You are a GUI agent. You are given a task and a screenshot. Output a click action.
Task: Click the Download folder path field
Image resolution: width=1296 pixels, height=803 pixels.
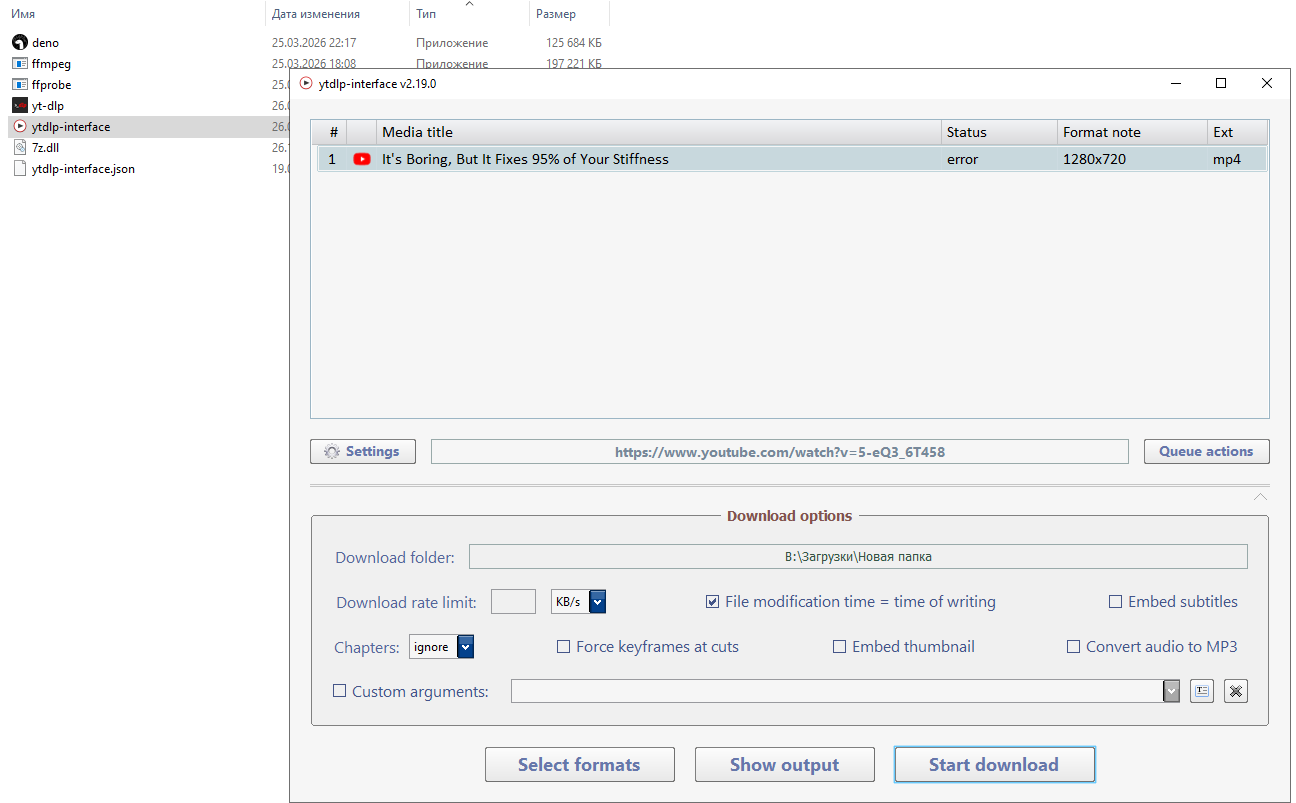pos(858,557)
